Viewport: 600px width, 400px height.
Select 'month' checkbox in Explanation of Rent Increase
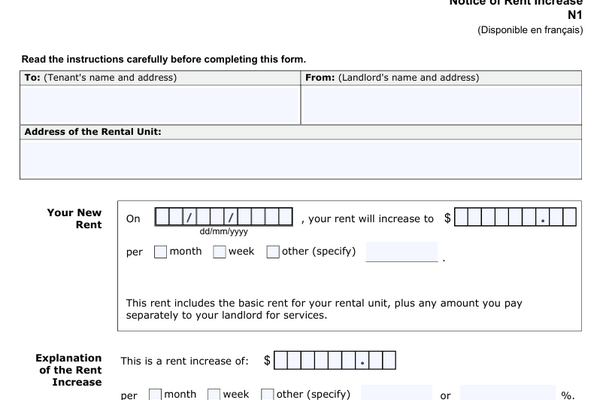155,394
